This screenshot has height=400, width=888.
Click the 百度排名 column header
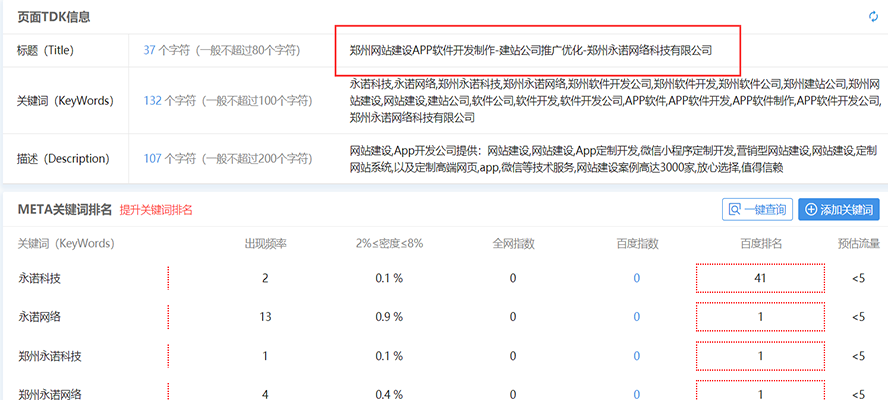[761, 244]
